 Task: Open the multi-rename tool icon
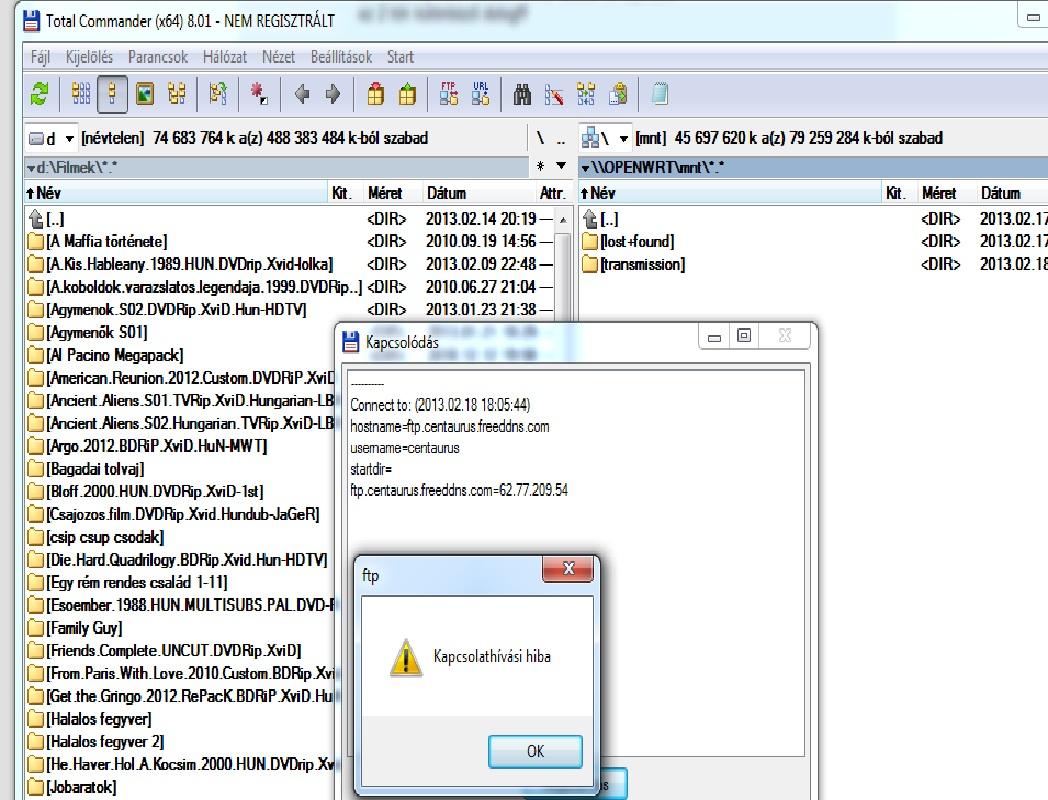[553, 94]
